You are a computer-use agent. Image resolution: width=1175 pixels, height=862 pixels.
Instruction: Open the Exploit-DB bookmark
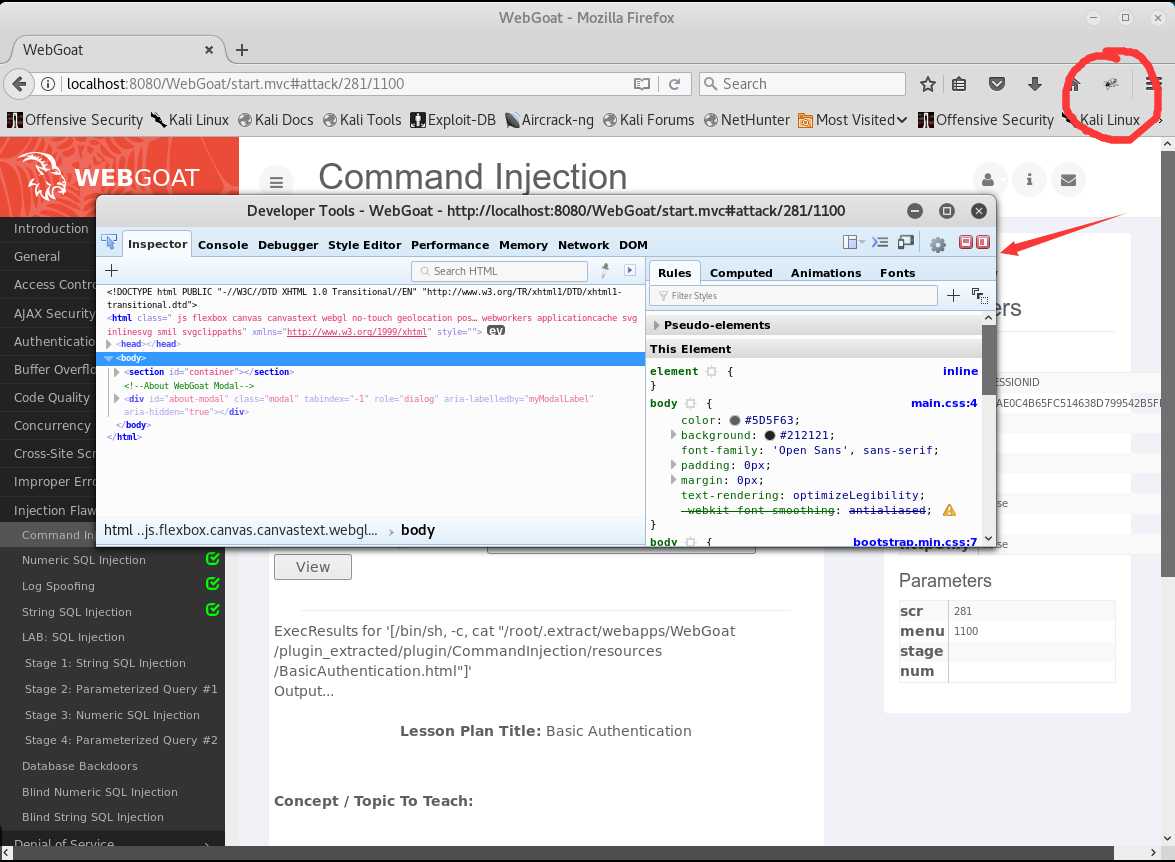[x=453, y=120]
